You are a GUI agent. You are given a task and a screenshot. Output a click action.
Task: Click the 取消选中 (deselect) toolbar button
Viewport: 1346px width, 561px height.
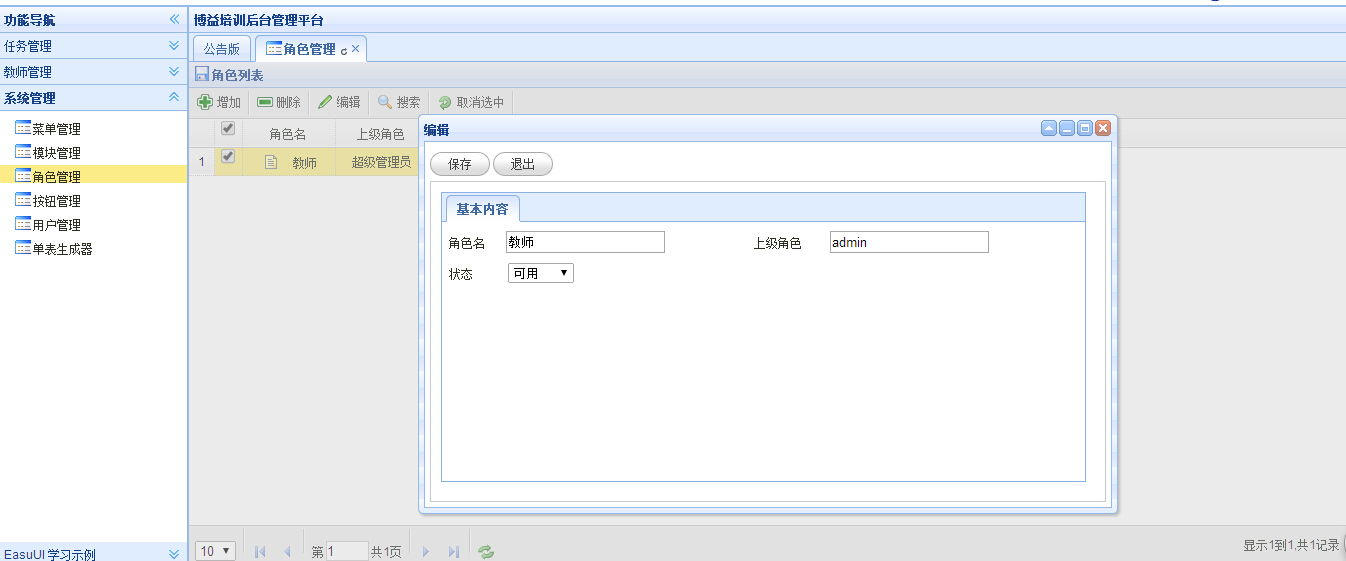click(471, 102)
